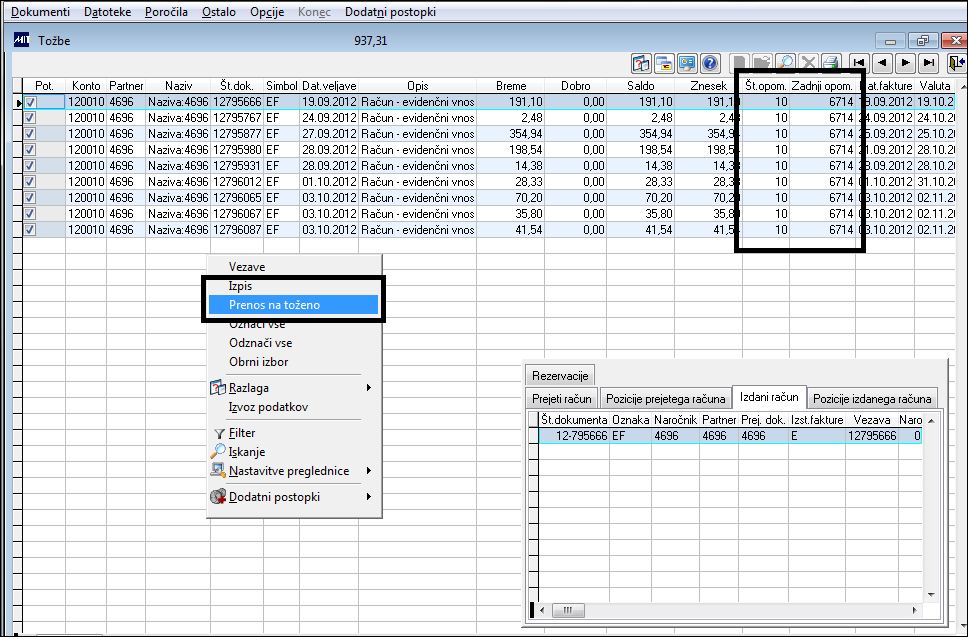Jump to last record arrow button
This screenshot has width=968, height=637.
[x=928, y=63]
